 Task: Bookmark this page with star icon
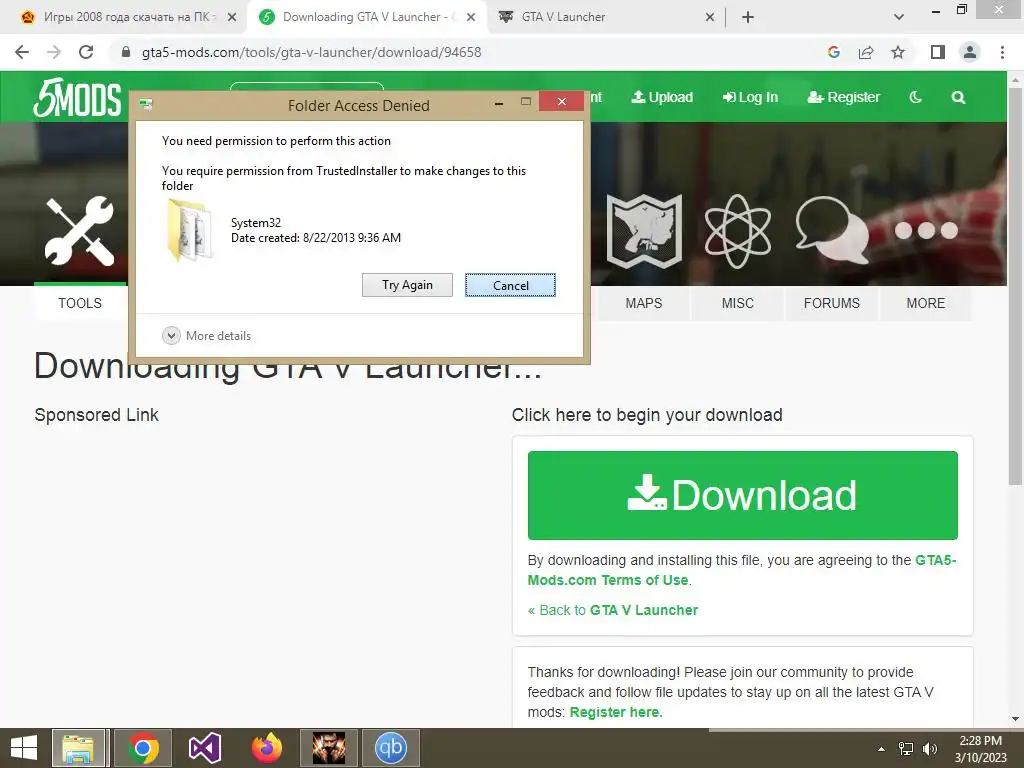898,52
